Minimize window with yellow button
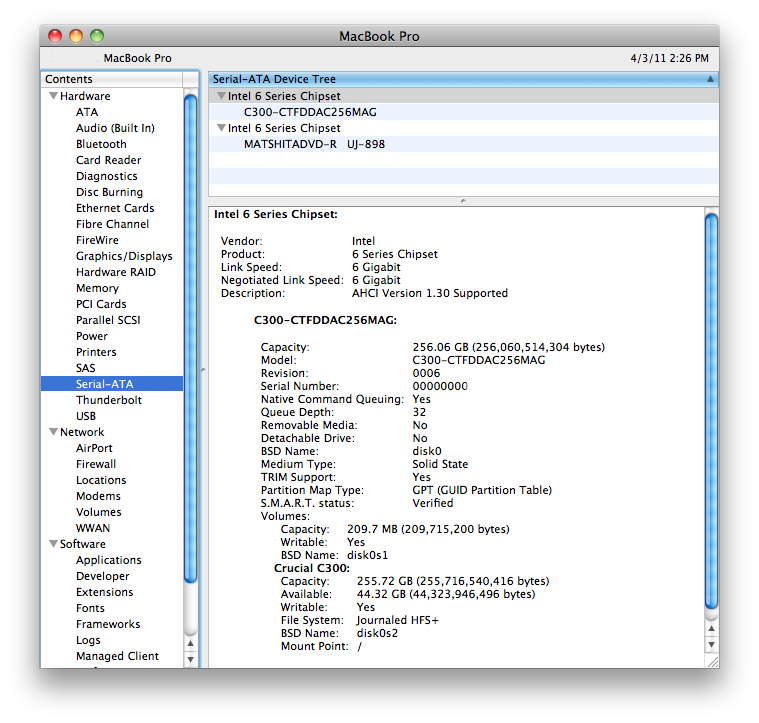759x723 pixels. [x=76, y=36]
